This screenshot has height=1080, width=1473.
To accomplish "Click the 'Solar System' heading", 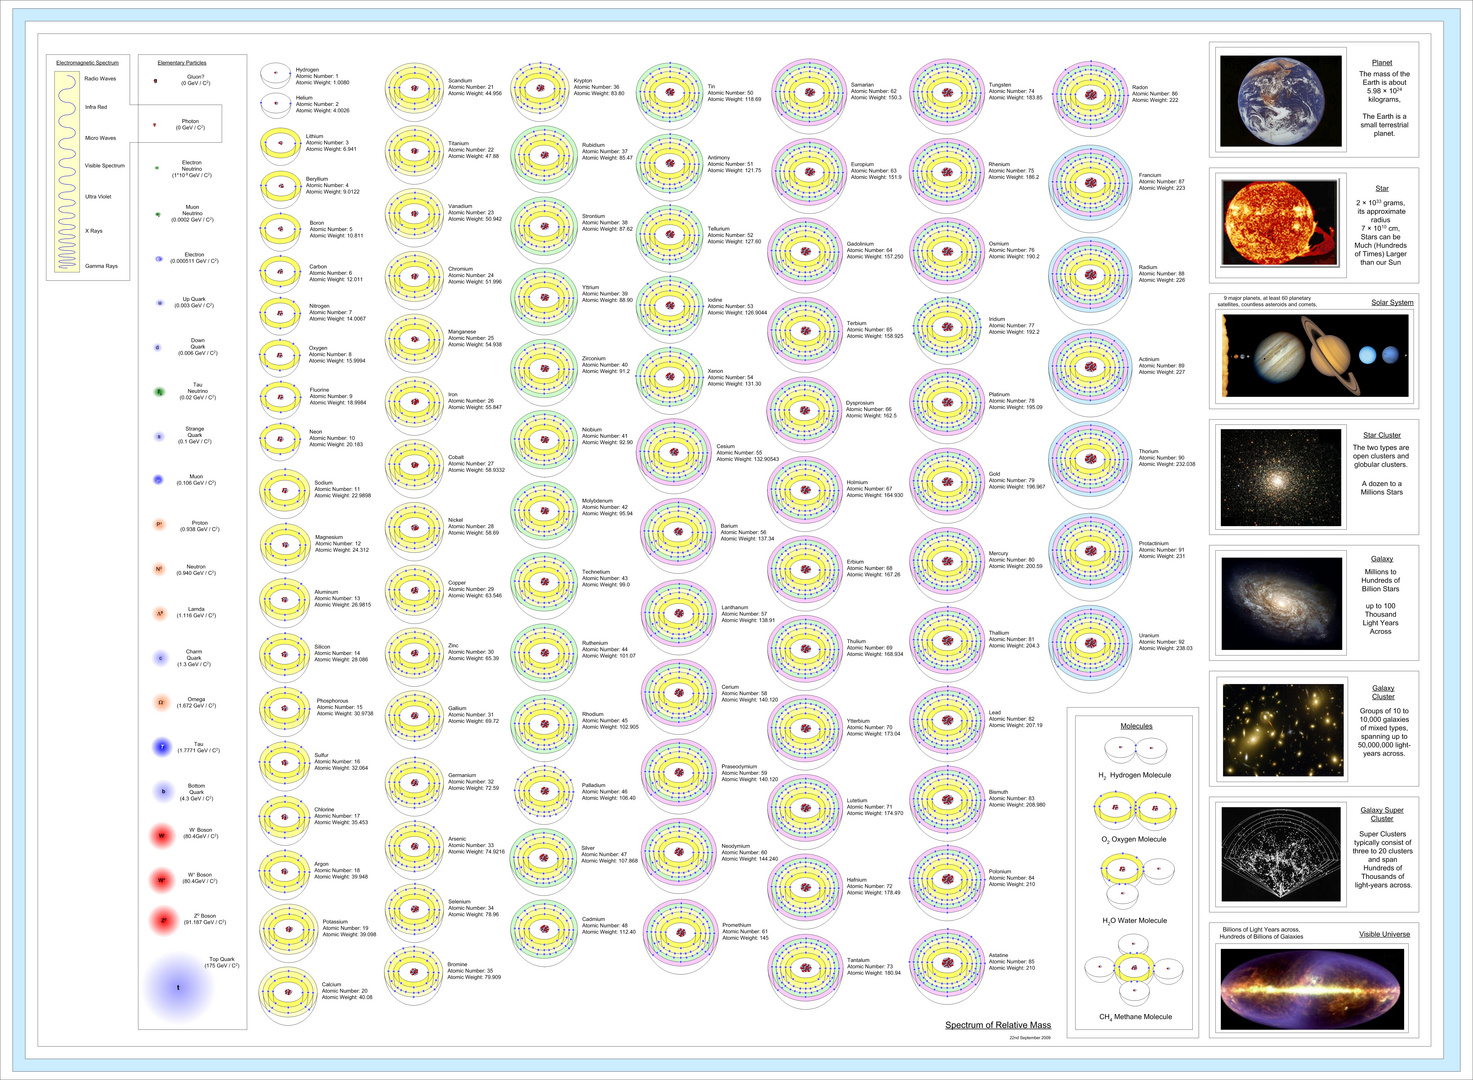I will (x=1392, y=302).
